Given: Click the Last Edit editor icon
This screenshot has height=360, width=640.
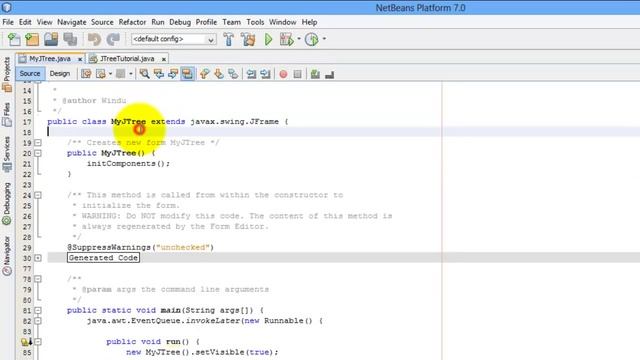Looking at the screenshot, I should 86,74.
